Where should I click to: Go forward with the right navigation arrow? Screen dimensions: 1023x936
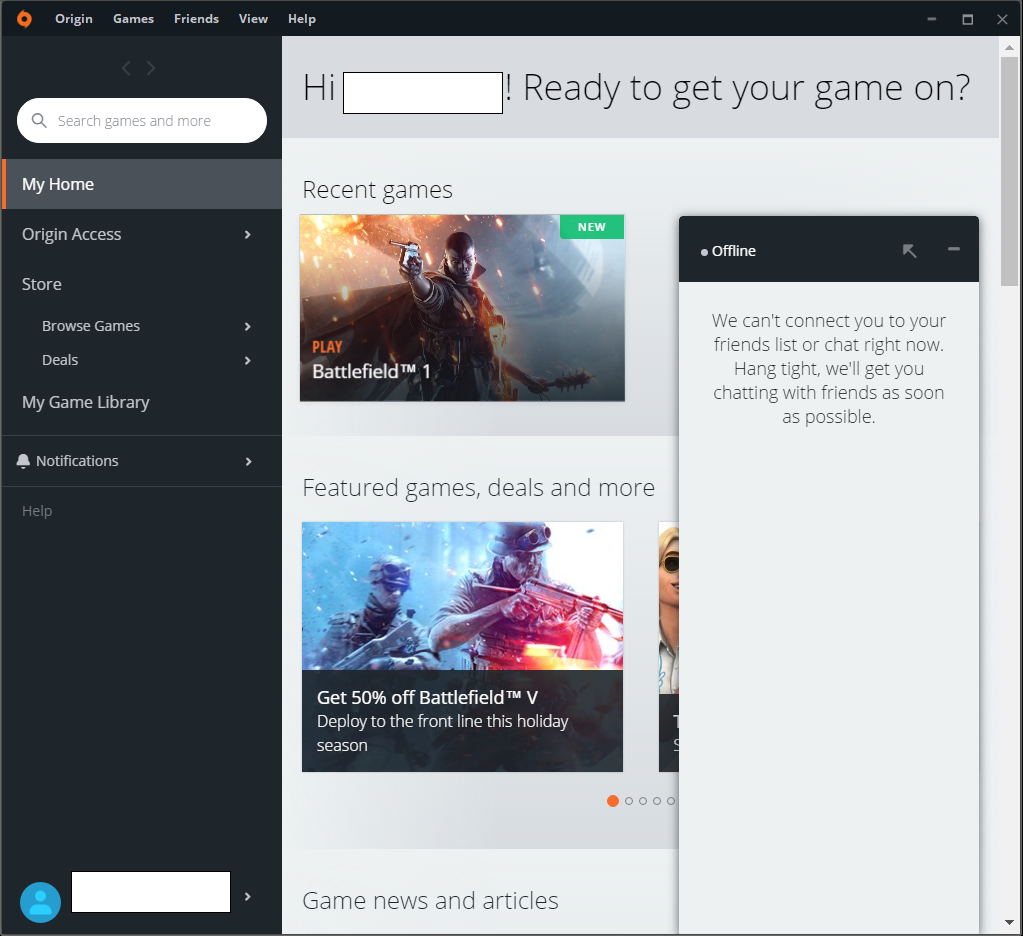(x=151, y=68)
